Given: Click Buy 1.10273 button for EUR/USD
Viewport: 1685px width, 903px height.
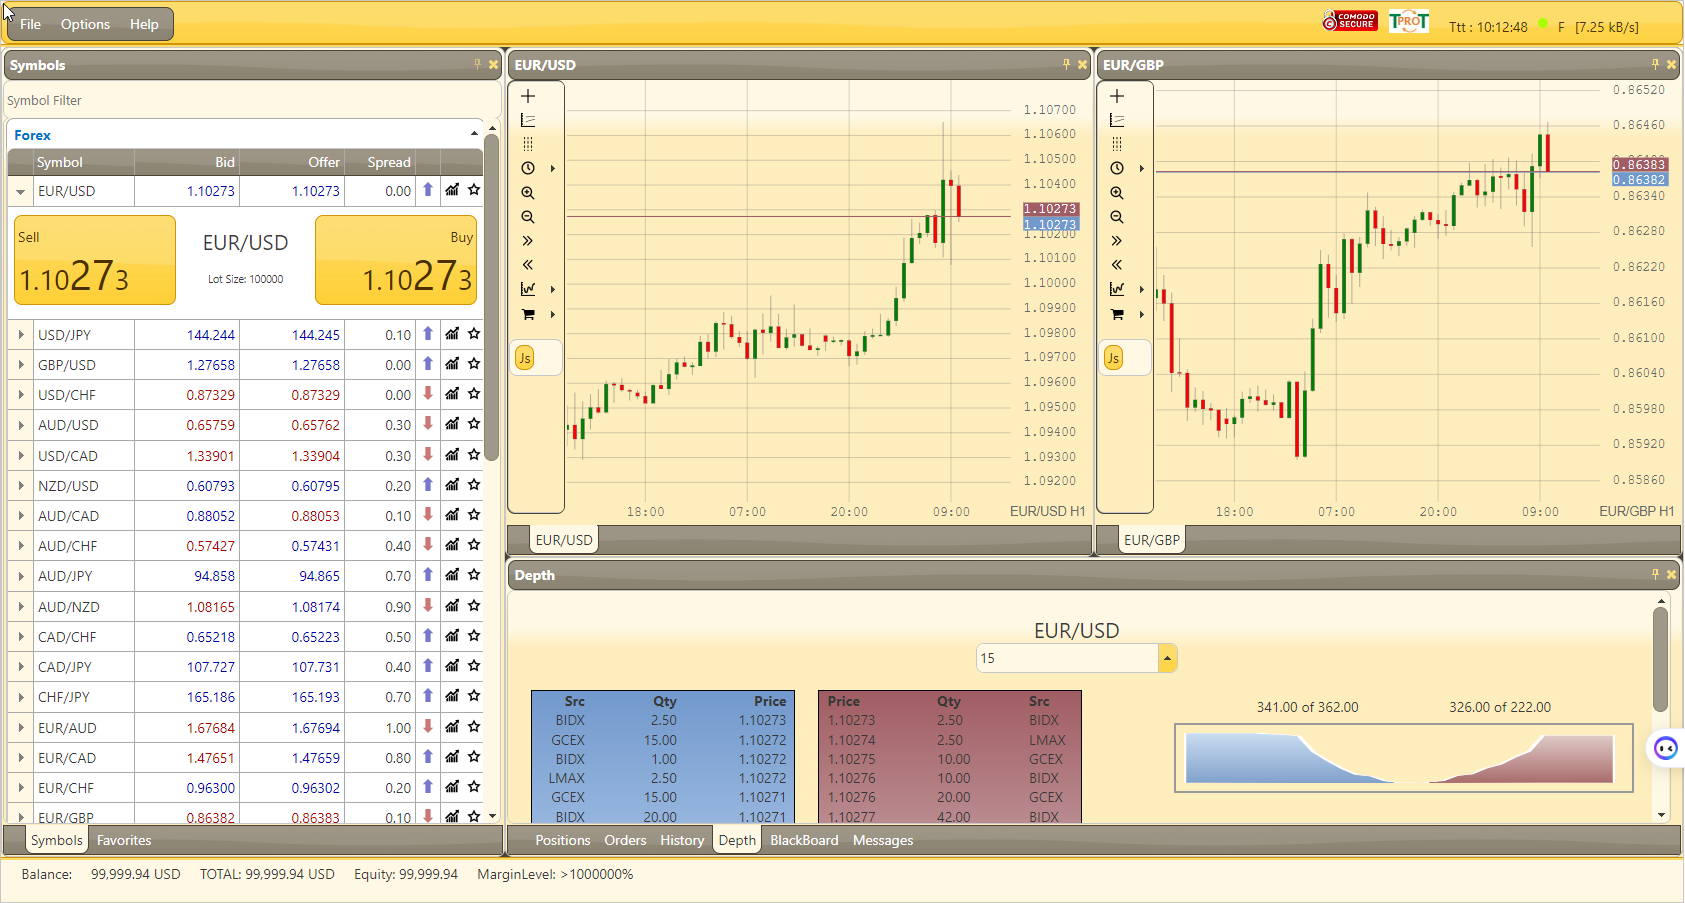Looking at the screenshot, I should [396, 260].
